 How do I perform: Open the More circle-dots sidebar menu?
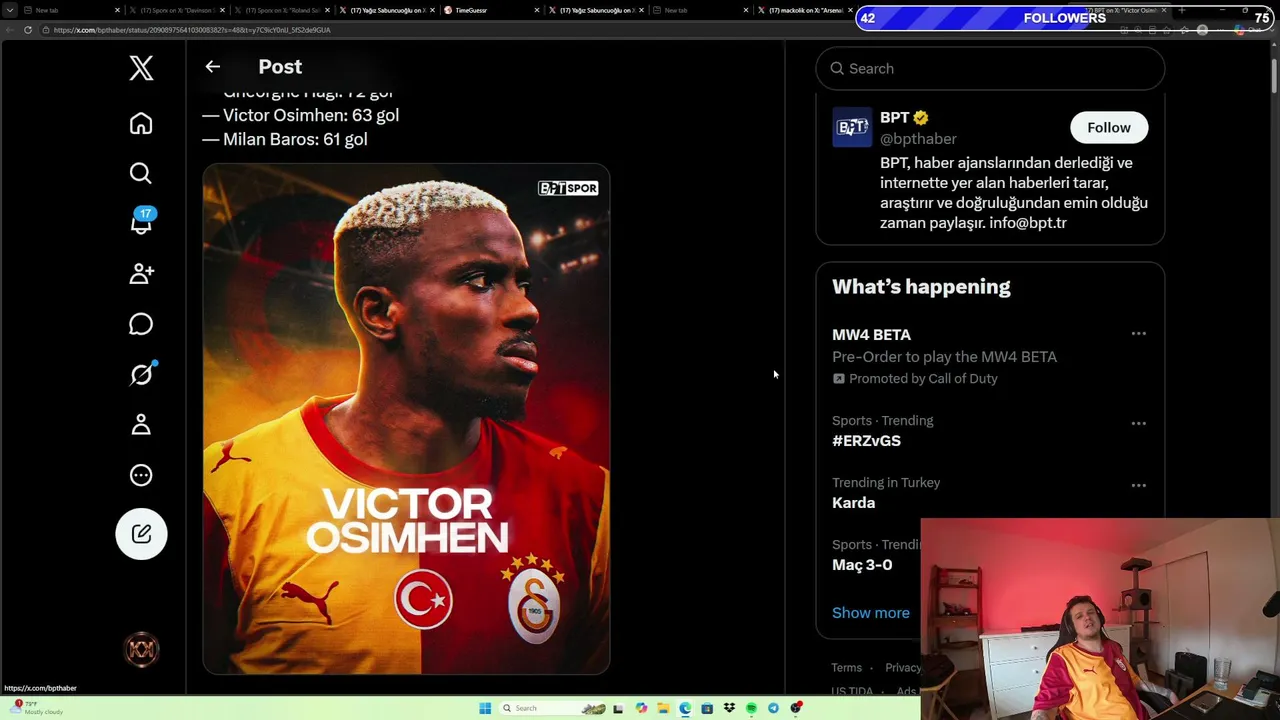(141, 475)
